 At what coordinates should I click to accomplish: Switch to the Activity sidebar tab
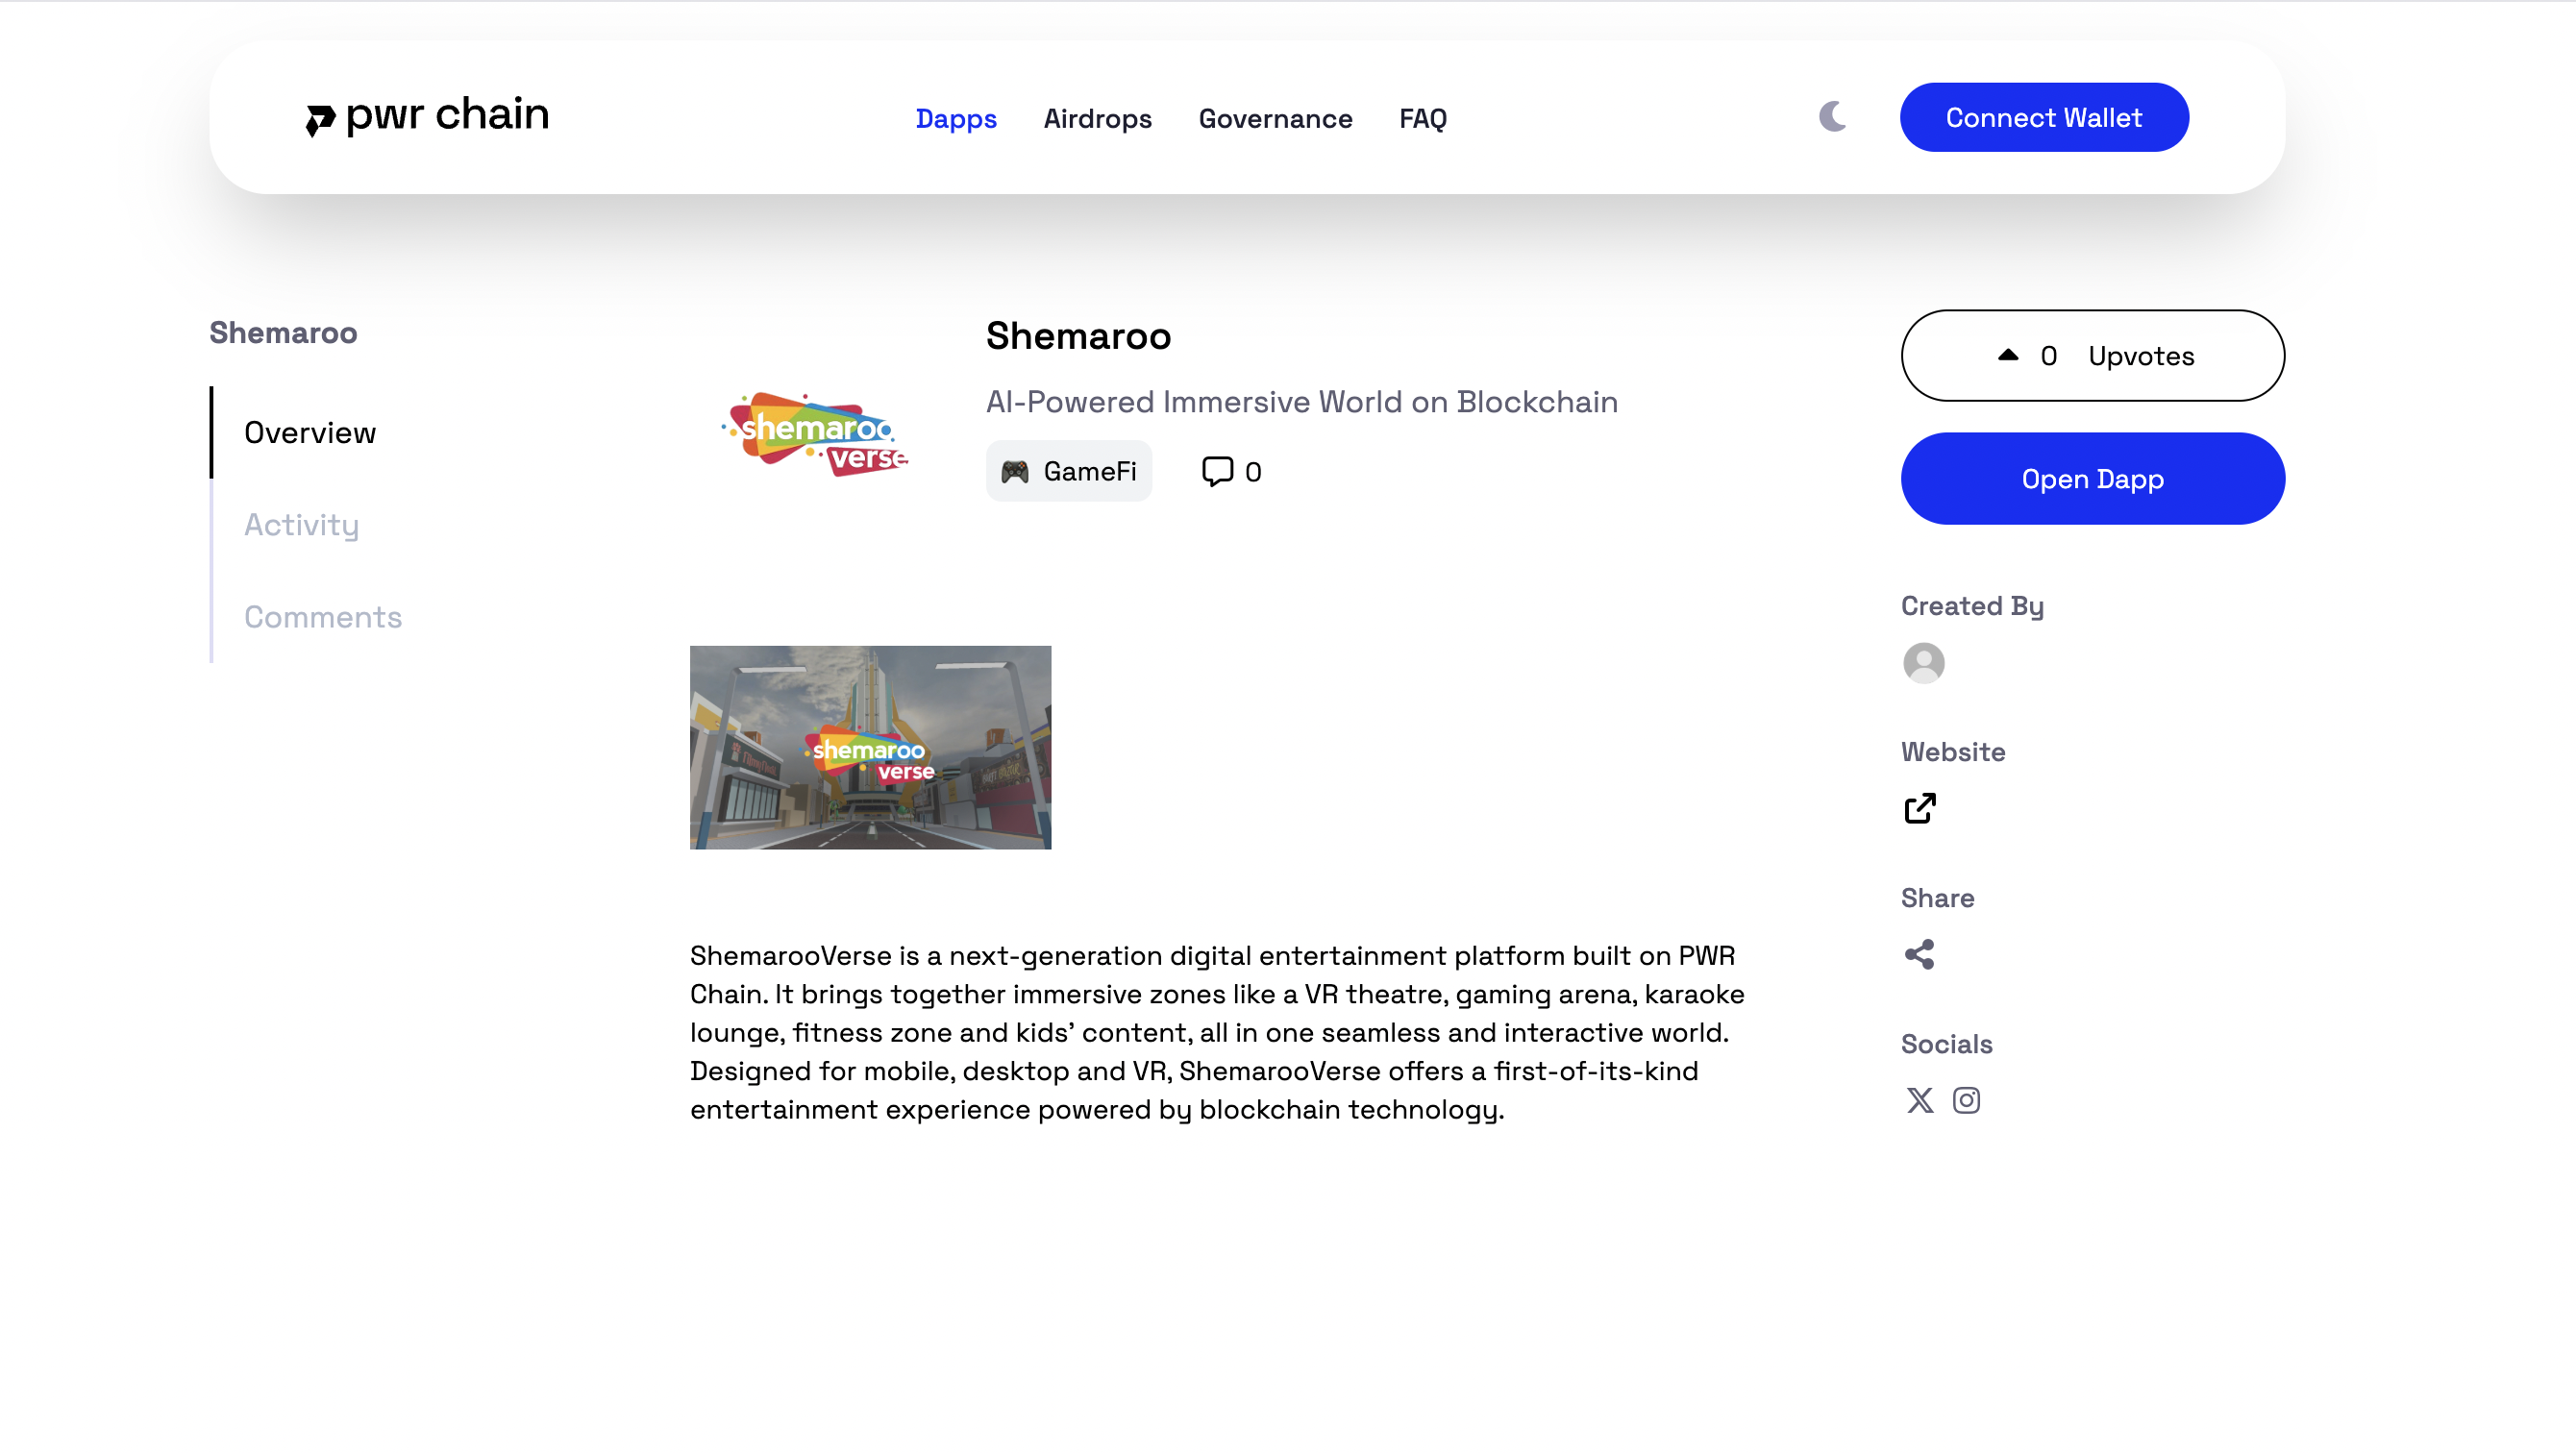(x=301, y=525)
